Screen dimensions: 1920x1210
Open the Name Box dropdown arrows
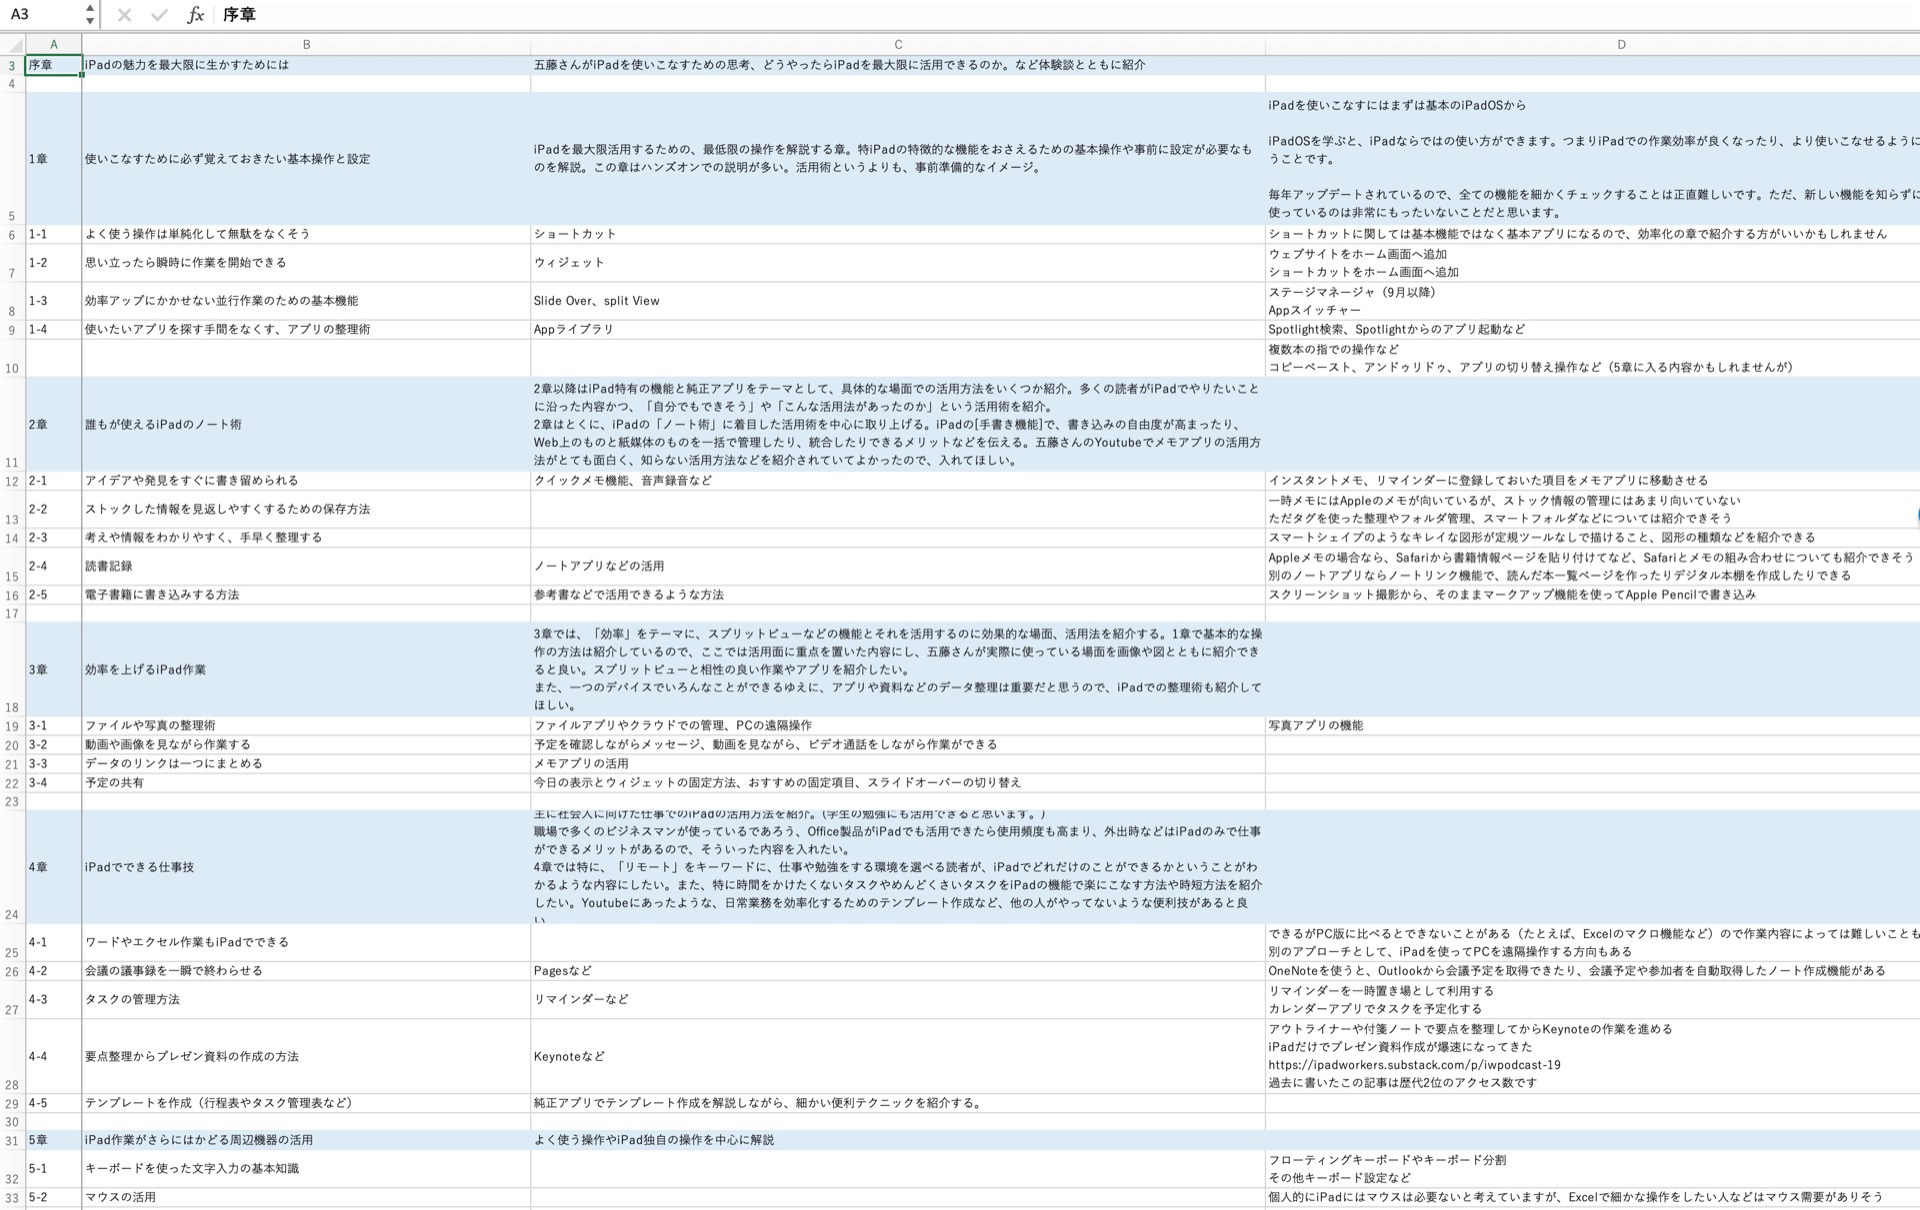coord(90,14)
